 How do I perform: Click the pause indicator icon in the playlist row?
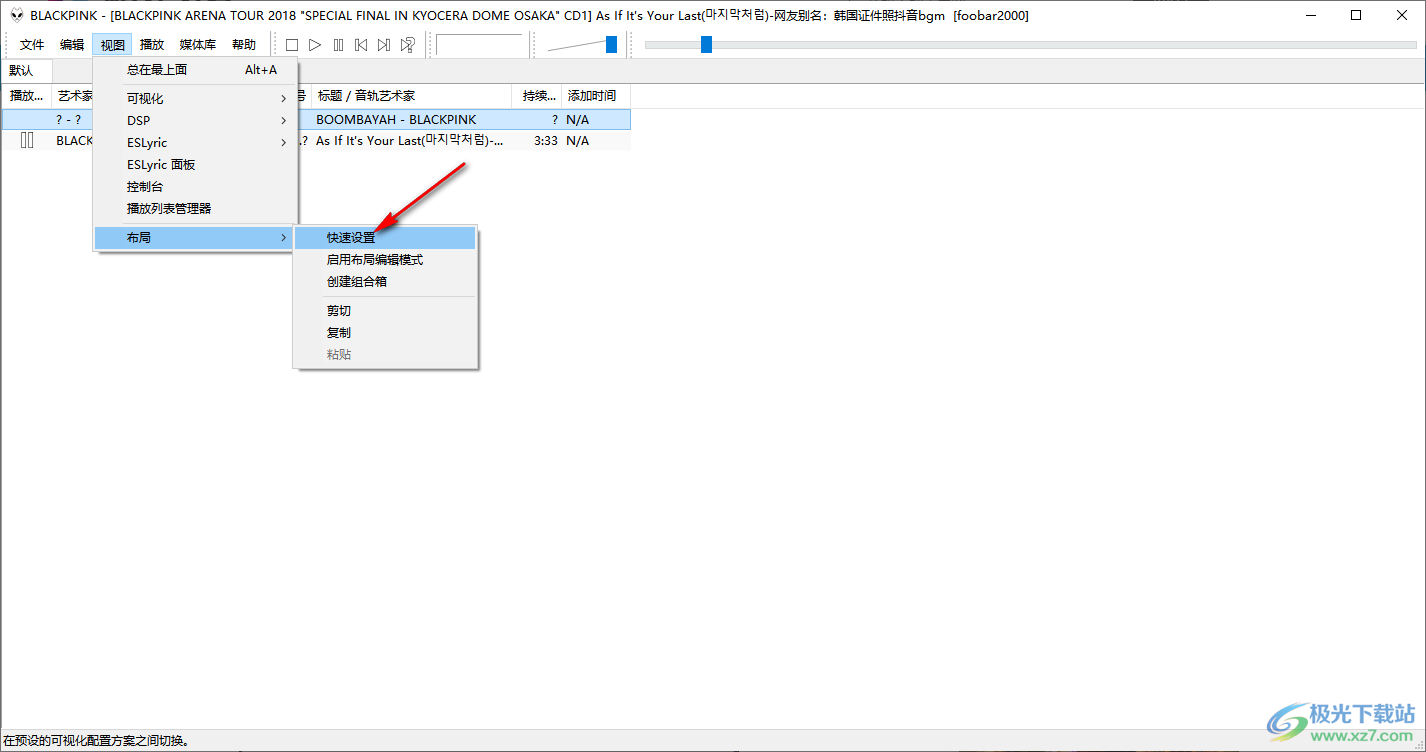pyautogui.click(x=27, y=141)
